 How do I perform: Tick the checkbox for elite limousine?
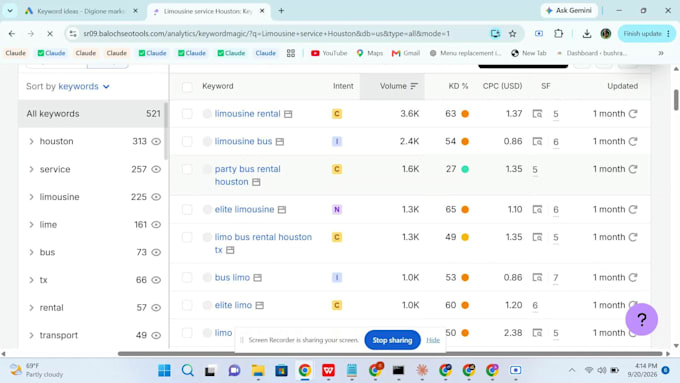pos(187,210)
